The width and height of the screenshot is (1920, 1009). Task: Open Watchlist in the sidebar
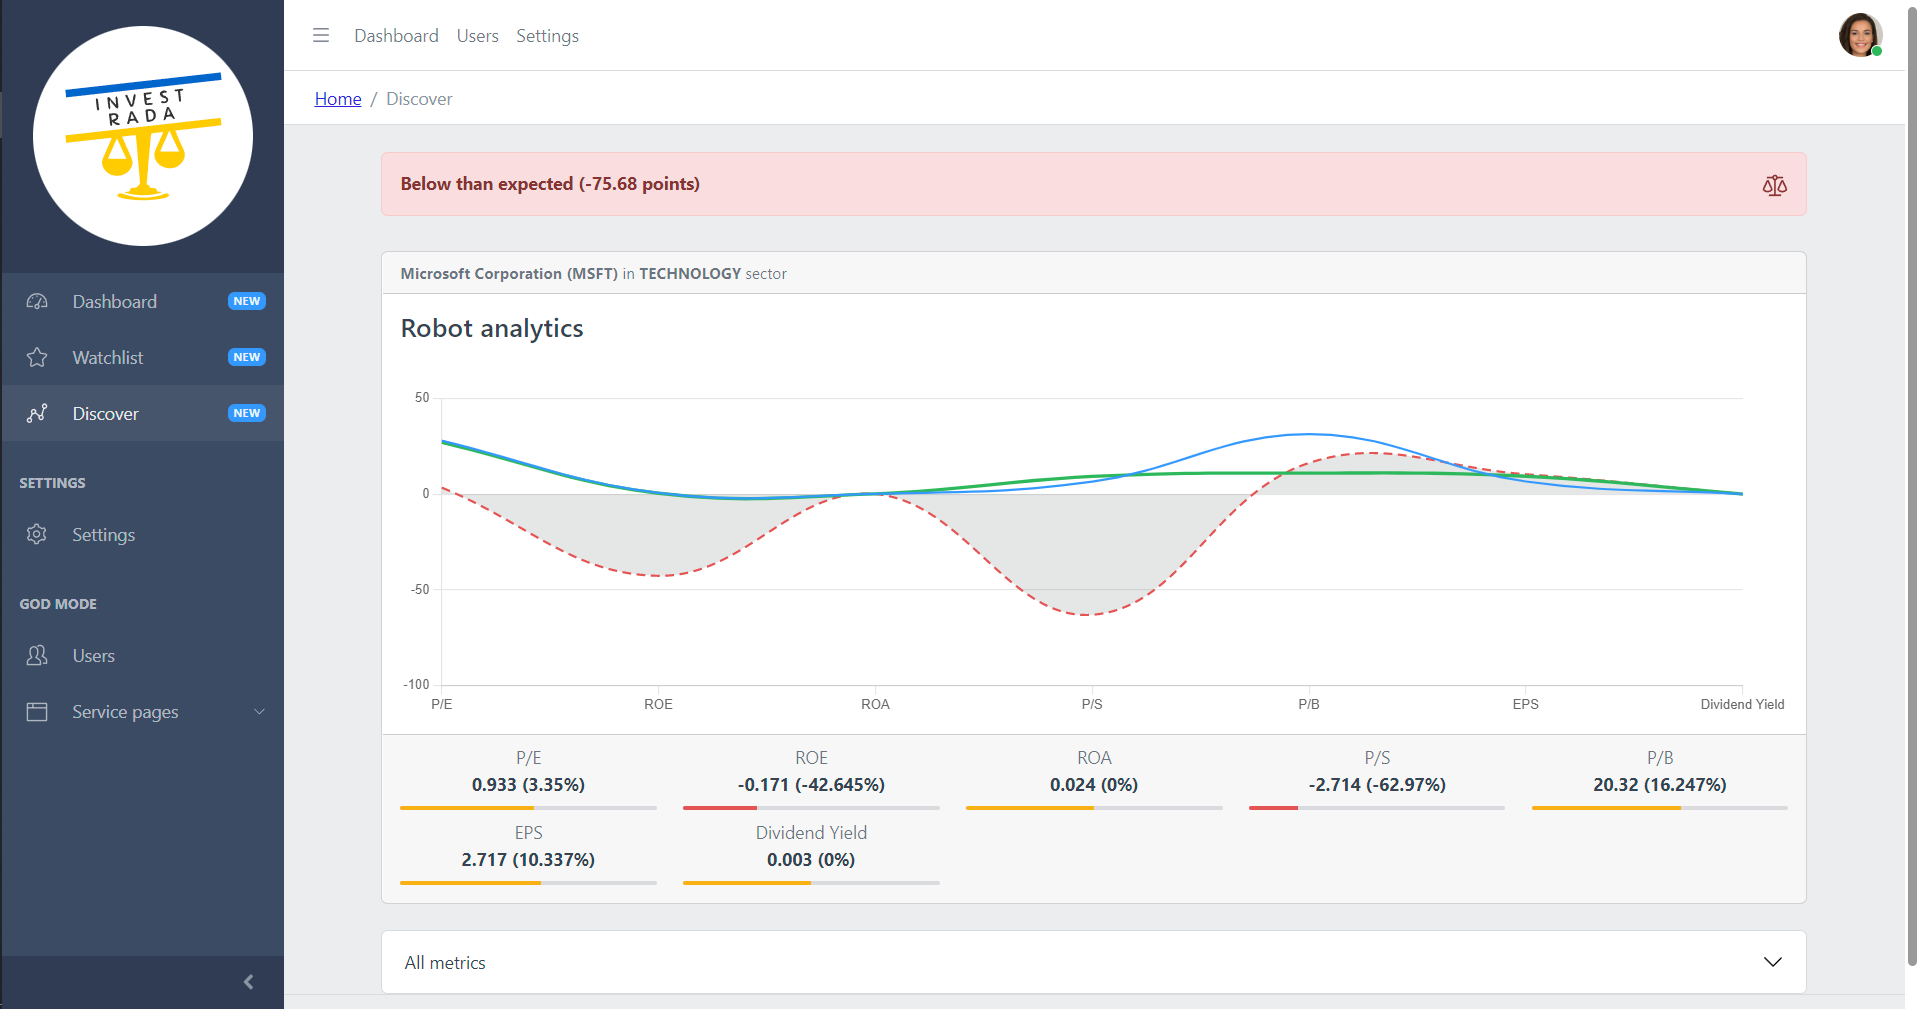(x=143, y=358)
